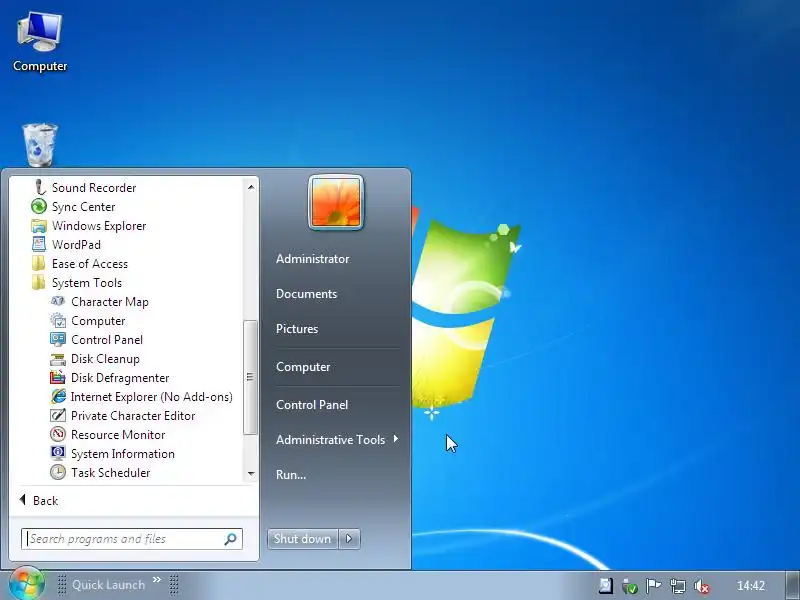Click the user account flower picture
This screenshot has width=800, height=600.
coord(336,203)
